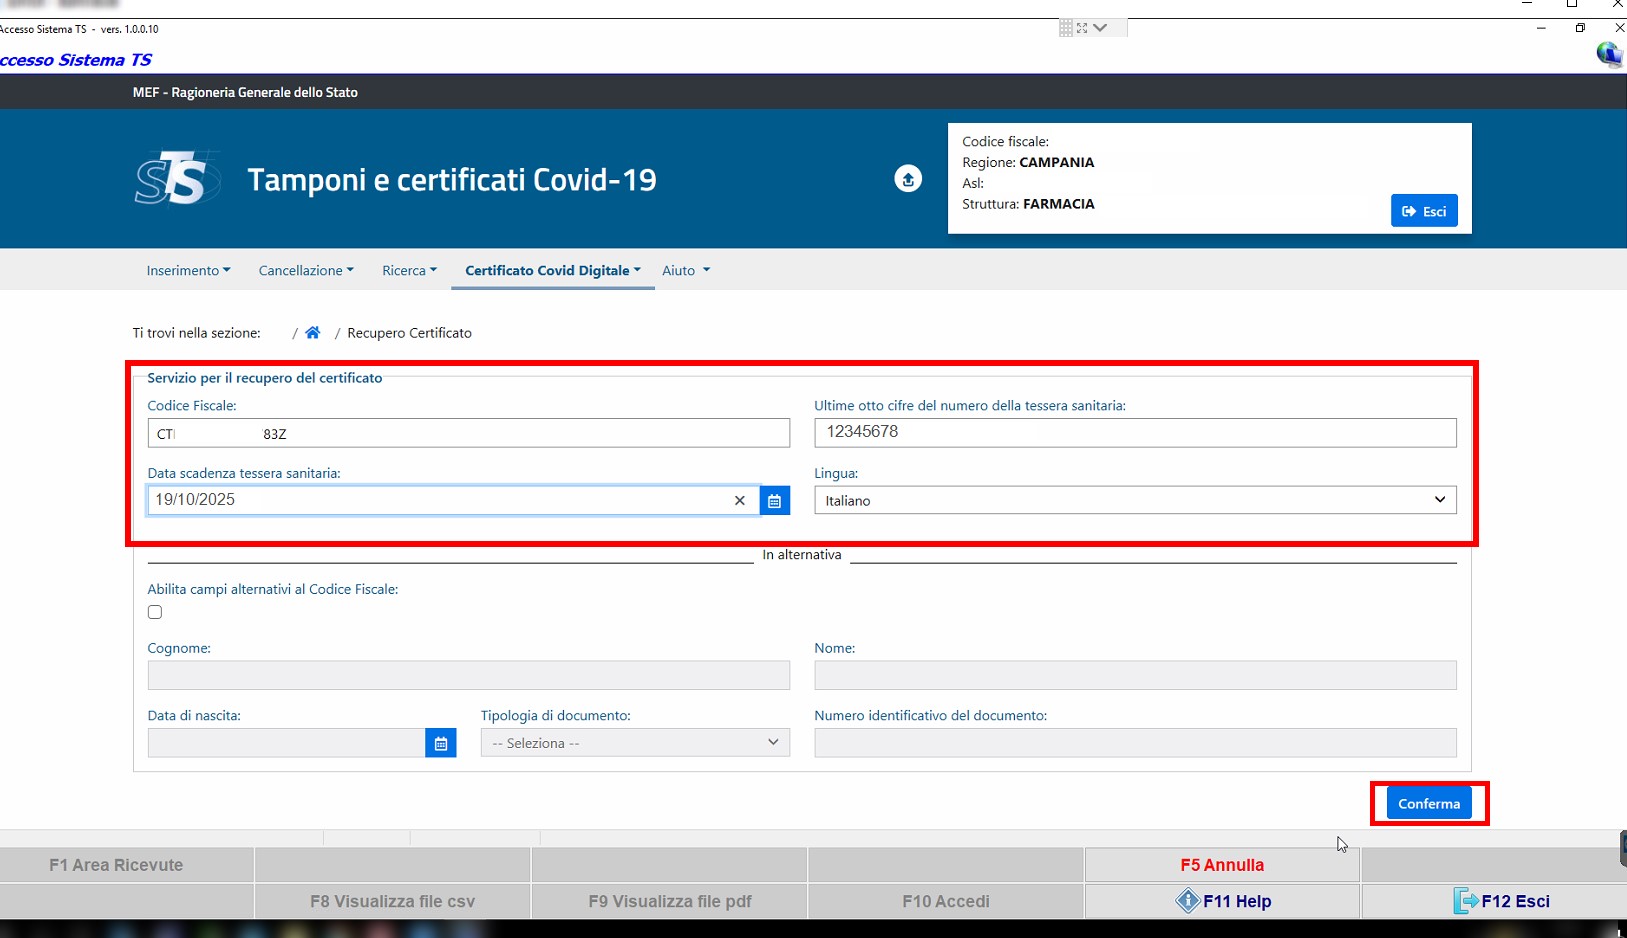Image resolution: width=1627 pixels, height=938 pixels.
Task: Open the Lingua dropdown set to Italiano
Action: tap(1134, 500)
